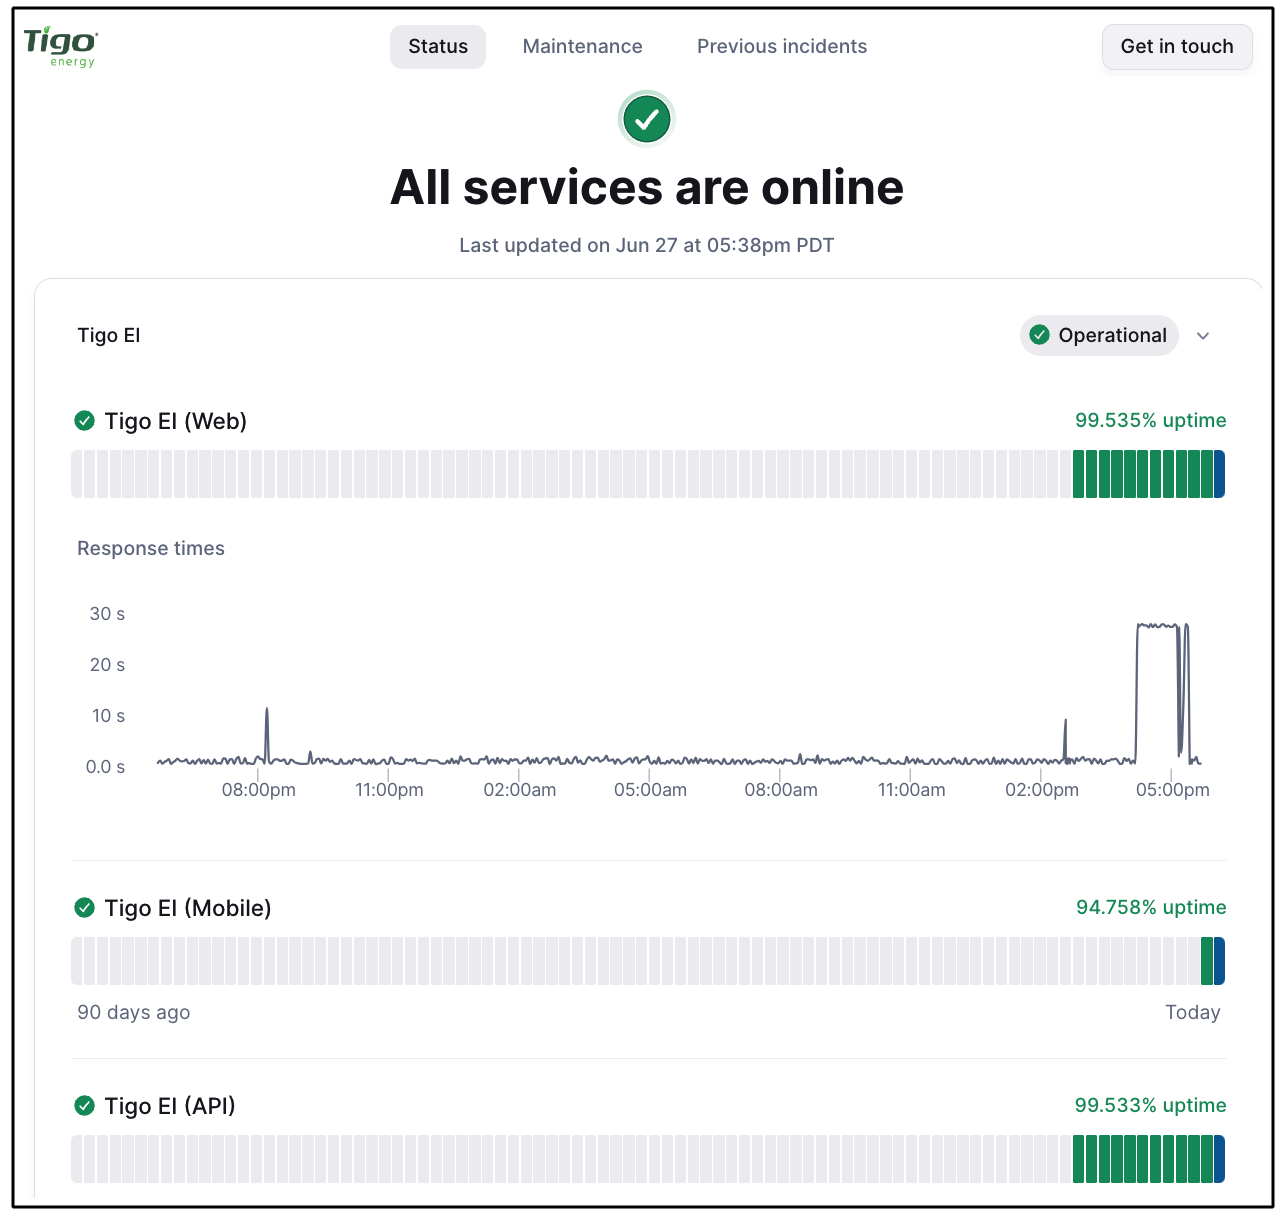
Task: Click the 08:00pm axis label
Action: (x=259, y=790)
